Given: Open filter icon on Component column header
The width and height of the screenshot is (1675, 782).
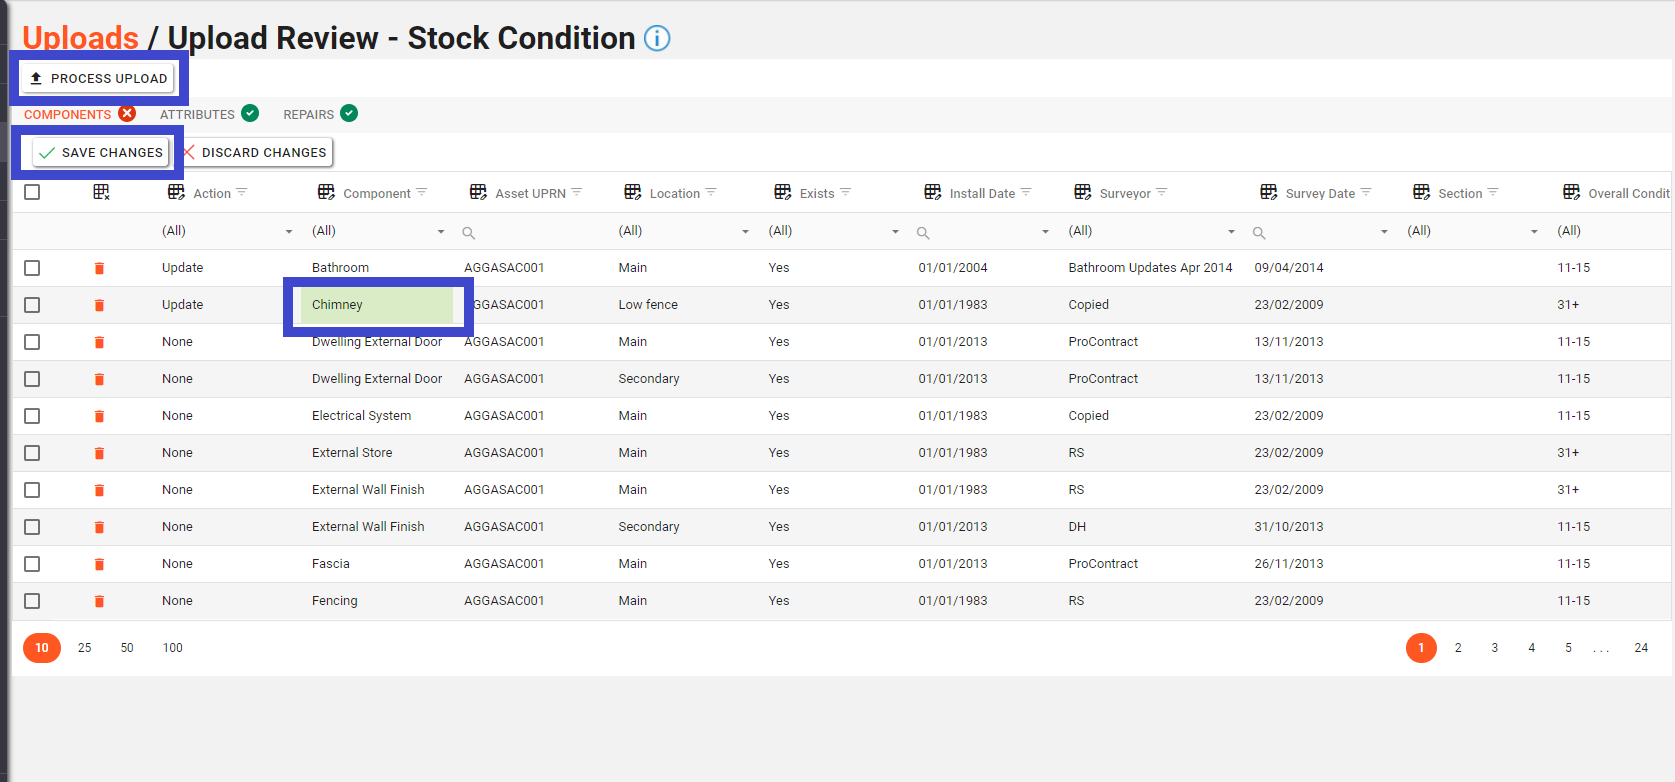Looking at the screenshot, I should [422, 192].
